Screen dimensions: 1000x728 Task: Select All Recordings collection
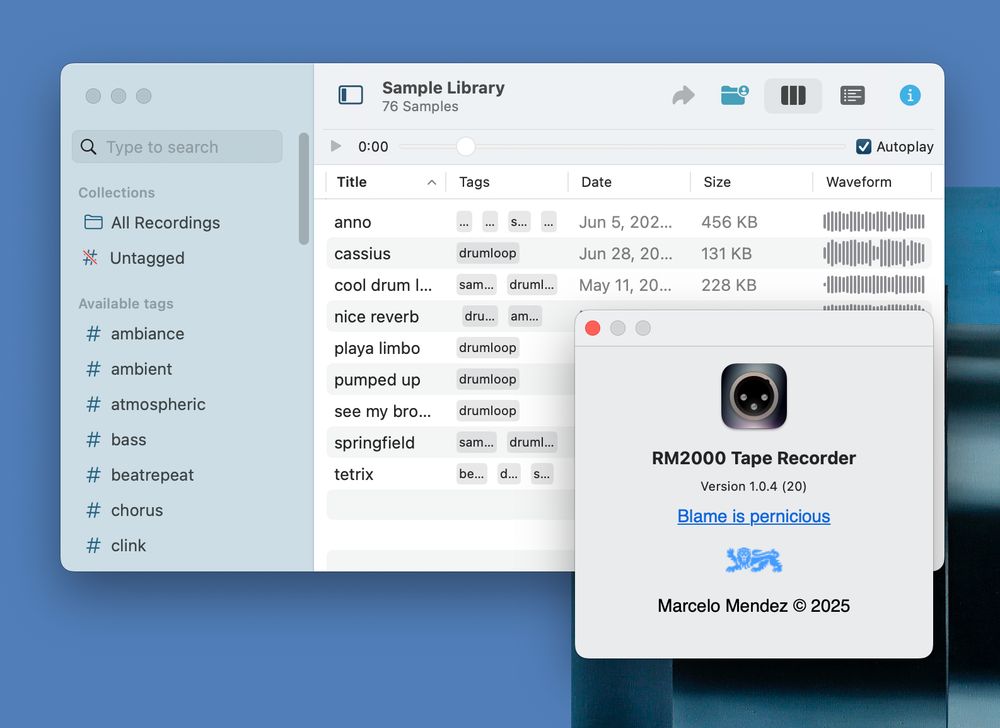(x=165, y=222)
